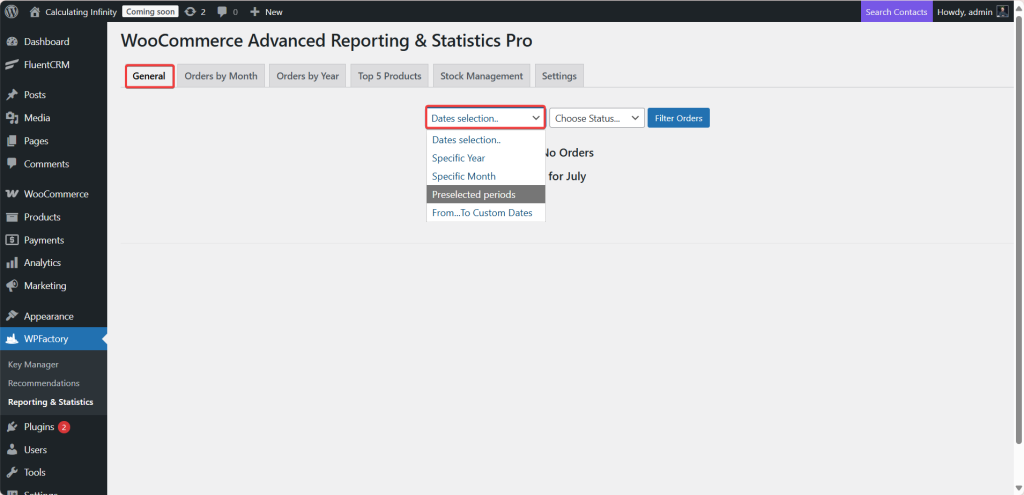This screenshot has height=495, width=1024.
Task: Click the Plugins update count badge
Action: click(64, 427)
